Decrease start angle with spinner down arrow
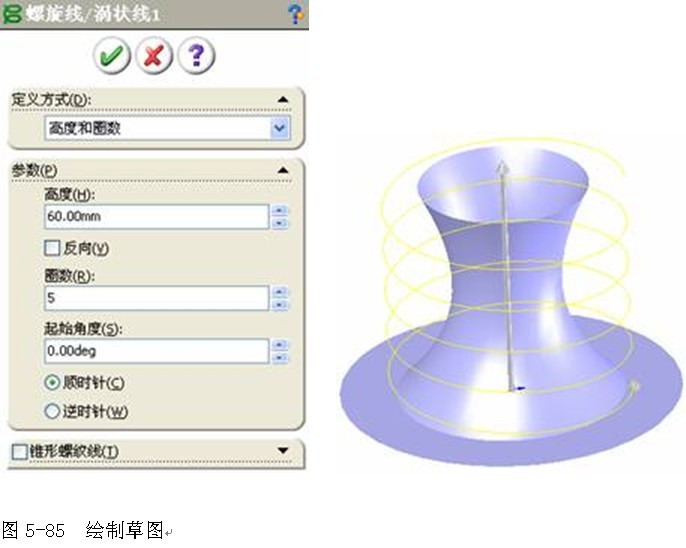Image resolution: width=686 pixels, height=548 pixels. tap(280, 358)
